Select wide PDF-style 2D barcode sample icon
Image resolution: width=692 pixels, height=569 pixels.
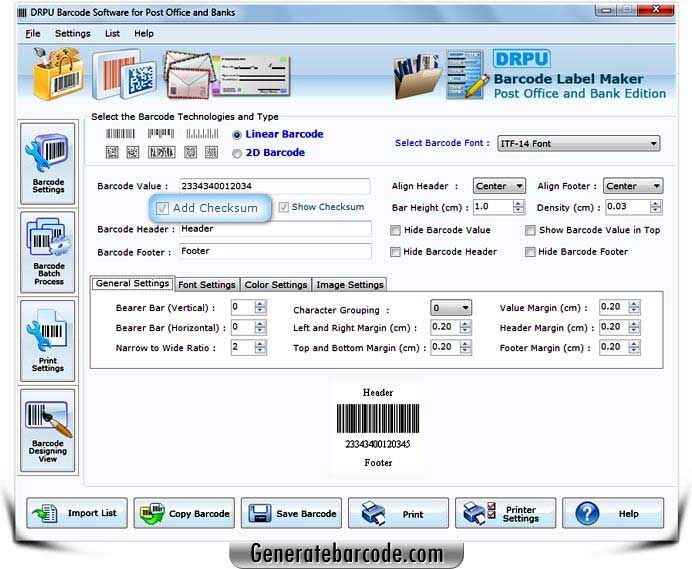tap(162, 152)
